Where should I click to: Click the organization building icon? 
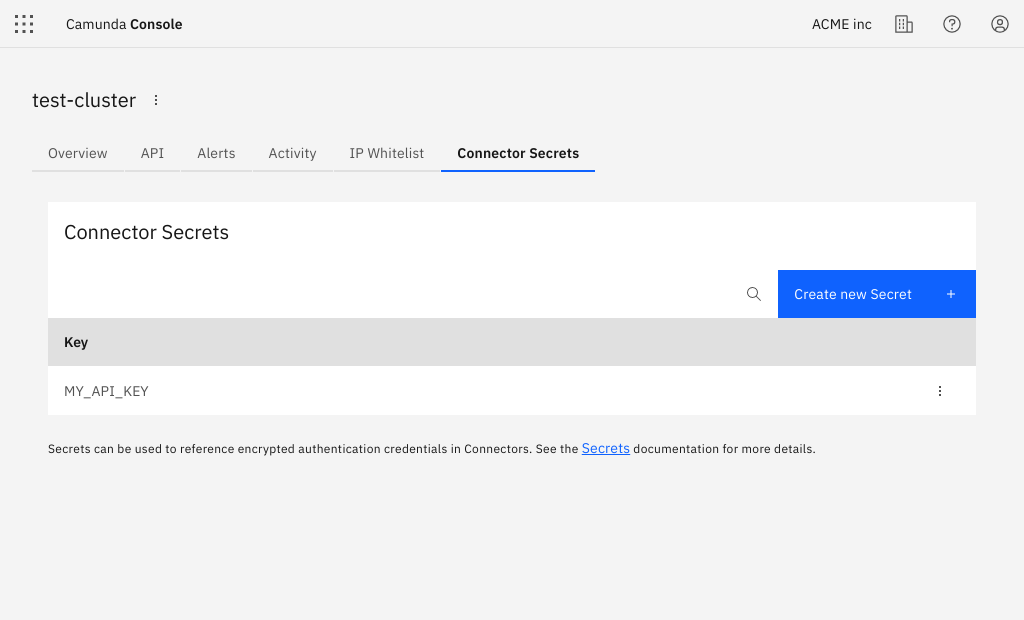pos(904,24)
